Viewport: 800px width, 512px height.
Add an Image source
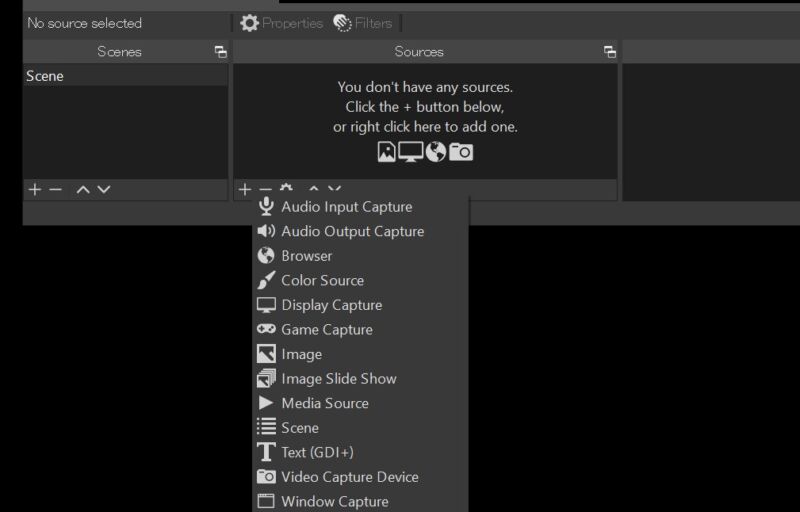pos(301,354)
